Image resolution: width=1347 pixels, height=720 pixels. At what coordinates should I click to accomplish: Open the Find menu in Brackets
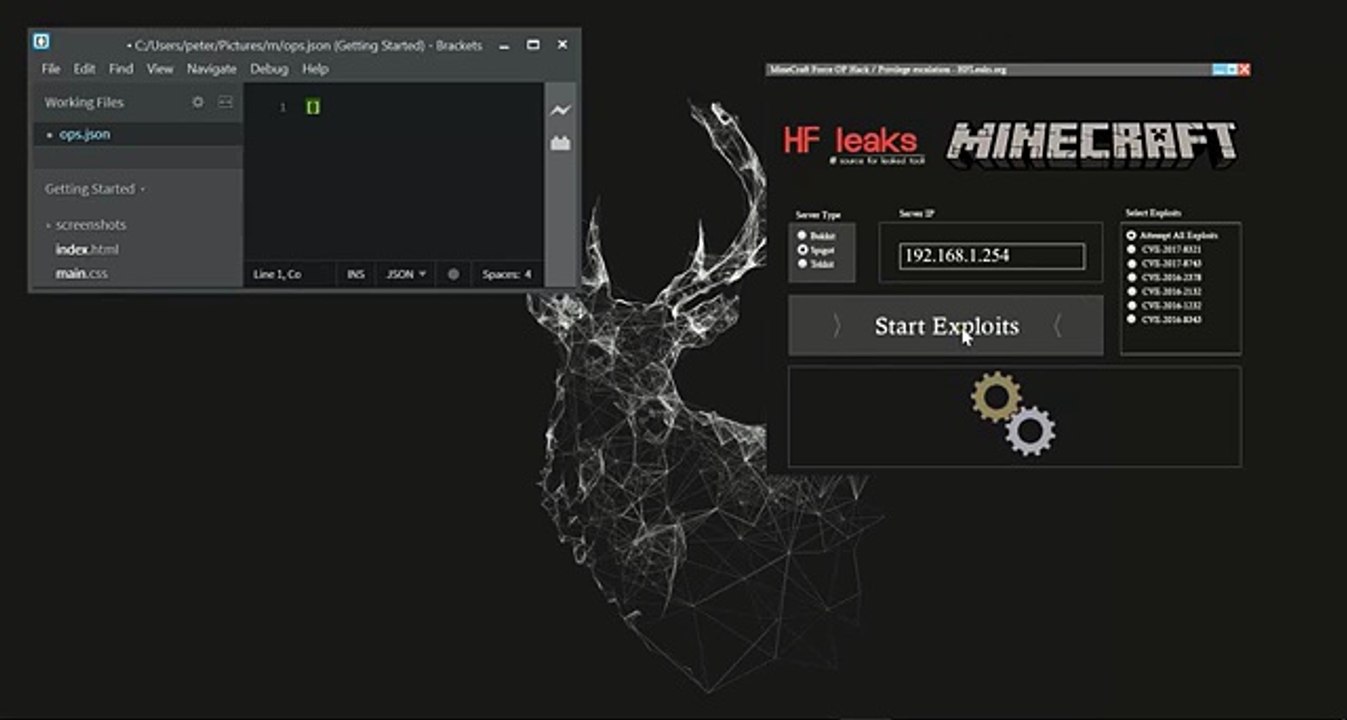[121, 69]
